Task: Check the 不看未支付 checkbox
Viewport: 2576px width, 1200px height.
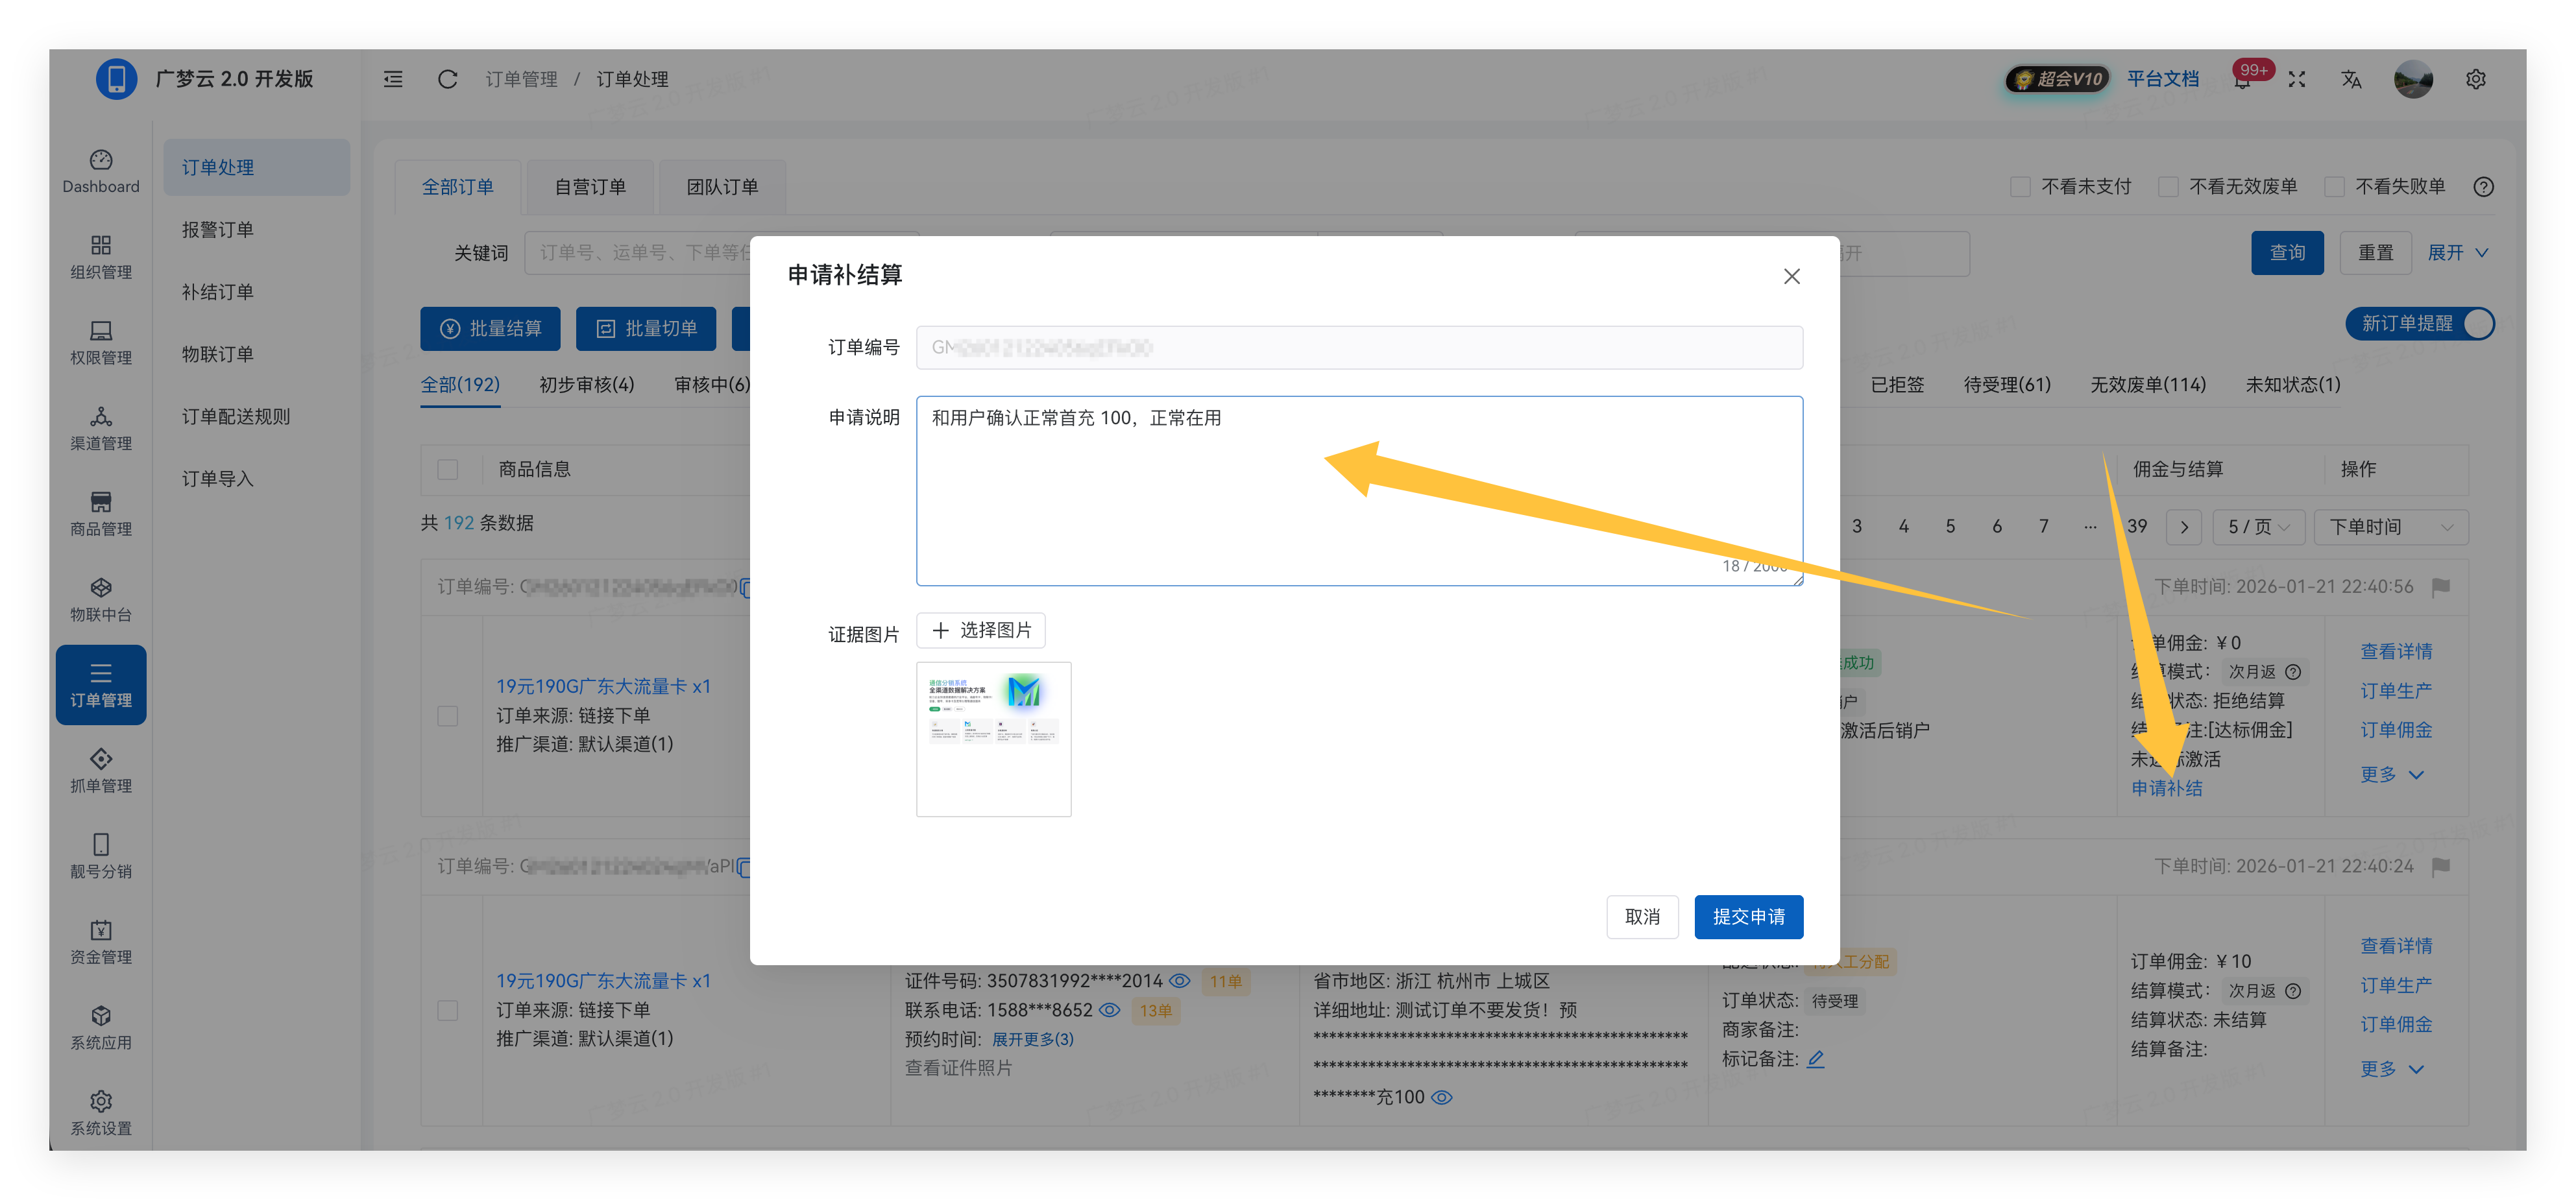Action: 2020,187
